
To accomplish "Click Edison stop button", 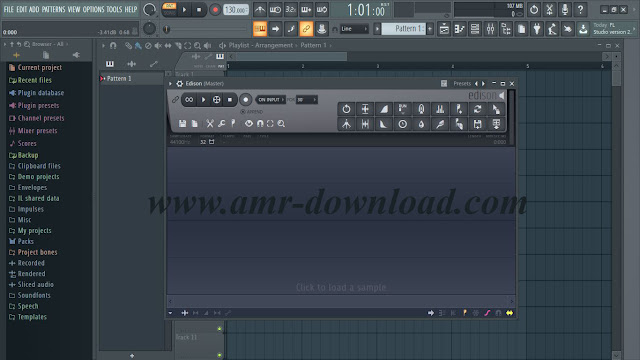I will [230, 100].
